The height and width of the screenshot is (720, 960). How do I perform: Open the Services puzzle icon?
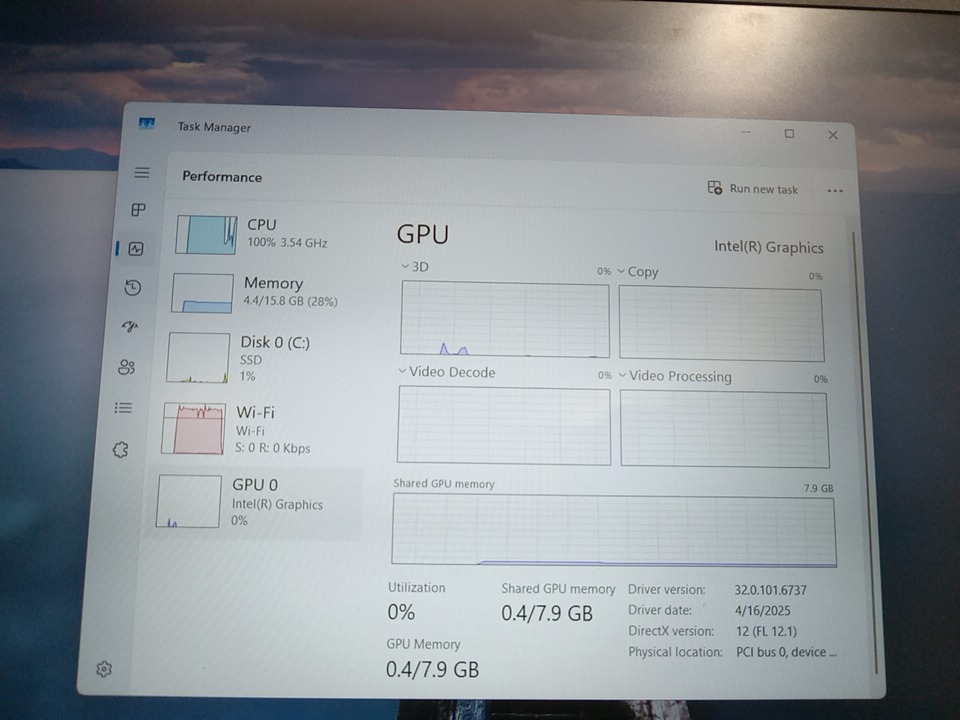tap(120, 450)
